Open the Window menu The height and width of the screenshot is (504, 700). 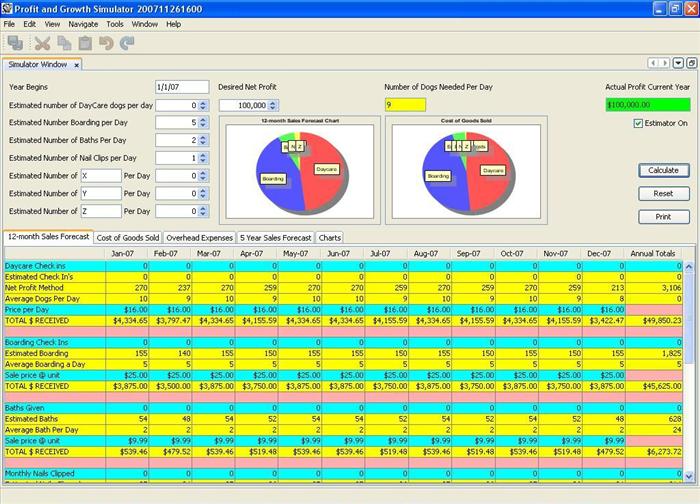pos(144,24)
